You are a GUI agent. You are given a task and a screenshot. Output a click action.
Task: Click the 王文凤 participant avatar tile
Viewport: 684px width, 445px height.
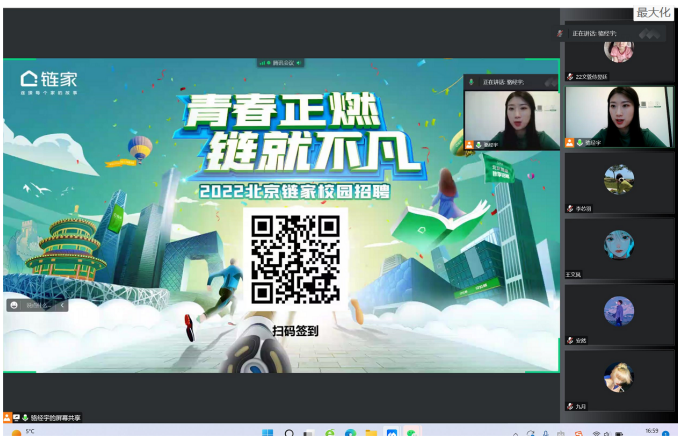618,244
